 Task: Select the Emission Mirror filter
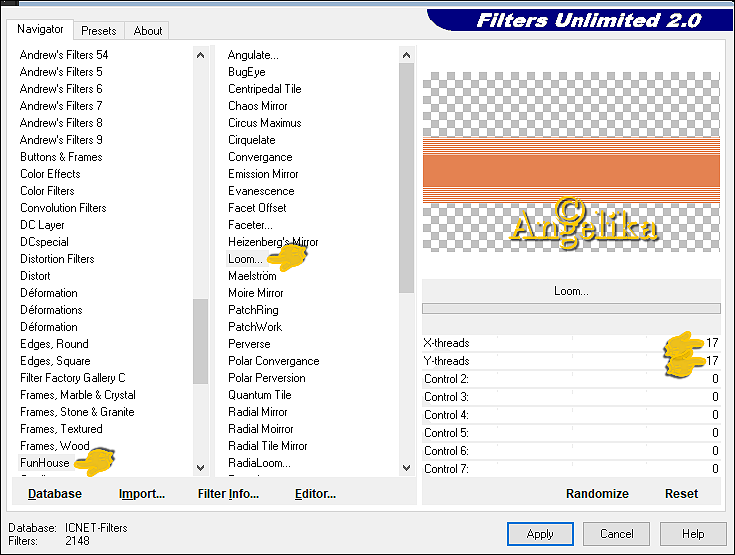(263, 174)
